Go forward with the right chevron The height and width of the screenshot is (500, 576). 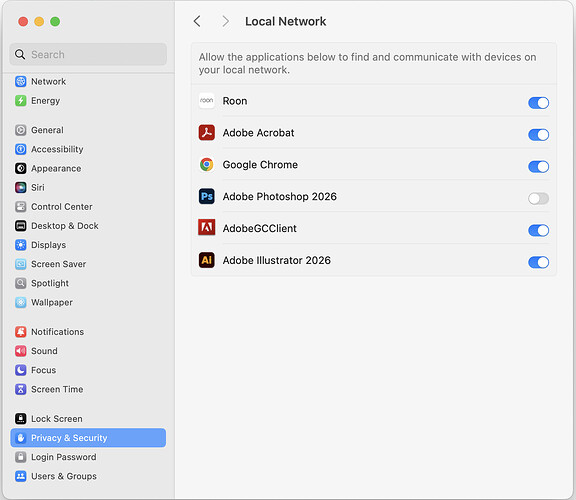click(x=225, y=21)
